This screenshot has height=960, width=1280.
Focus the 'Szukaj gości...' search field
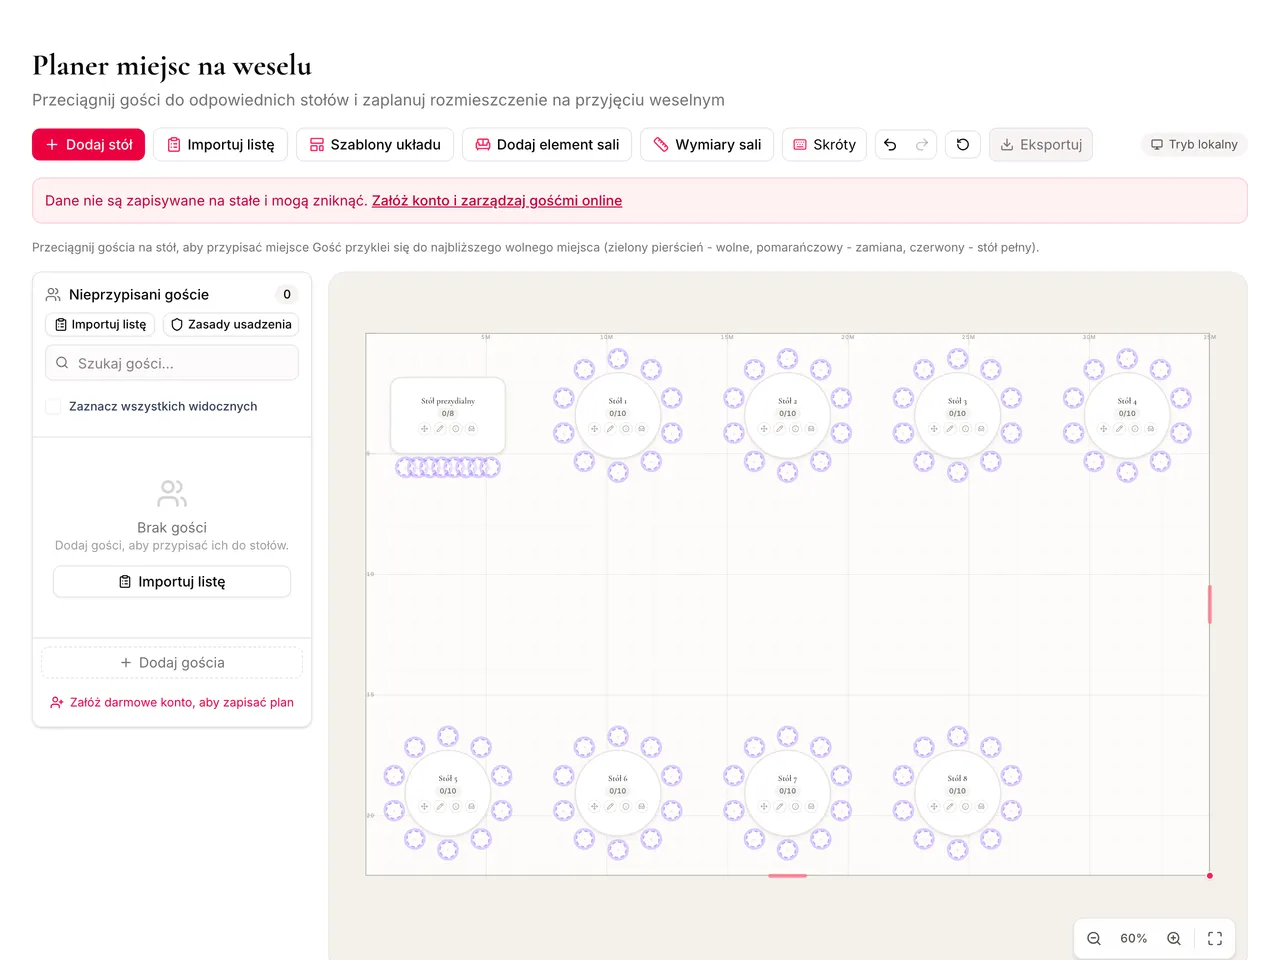(172, 363)
